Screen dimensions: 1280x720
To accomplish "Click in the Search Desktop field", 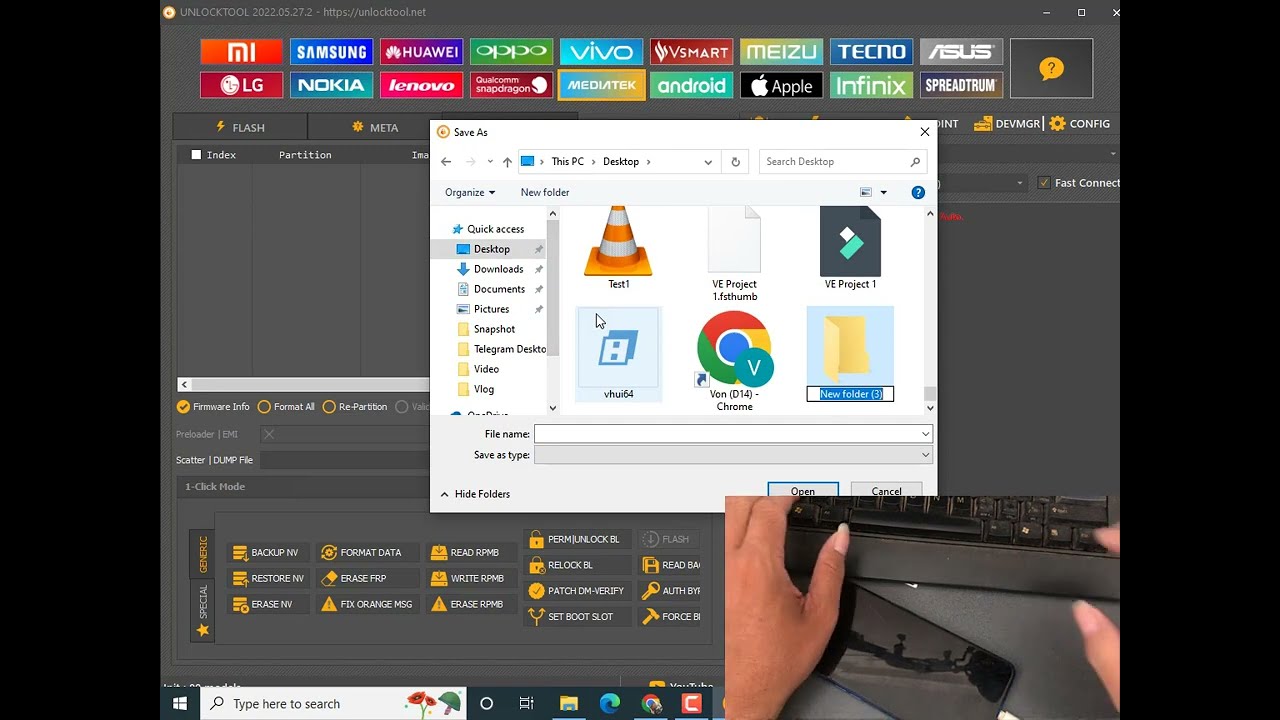I will [x=842, y=162].
